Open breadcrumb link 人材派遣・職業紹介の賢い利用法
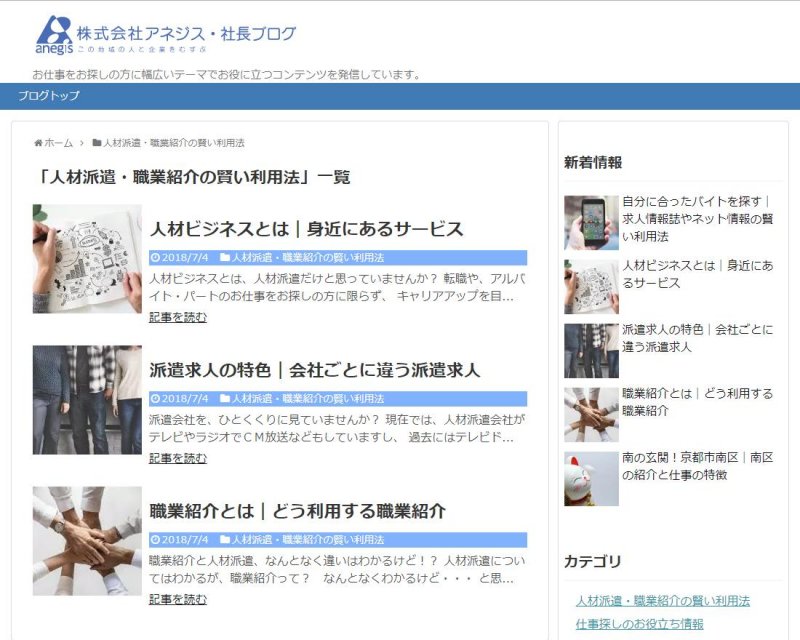800x640 pixels. pos(173,143)
